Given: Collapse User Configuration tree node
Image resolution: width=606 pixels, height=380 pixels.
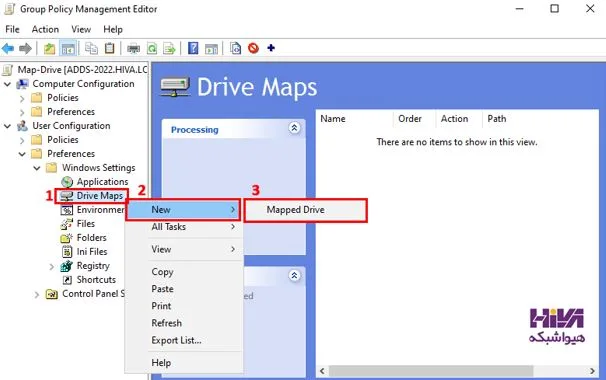Looking at the screenshot, I should (x=7, y=126).
